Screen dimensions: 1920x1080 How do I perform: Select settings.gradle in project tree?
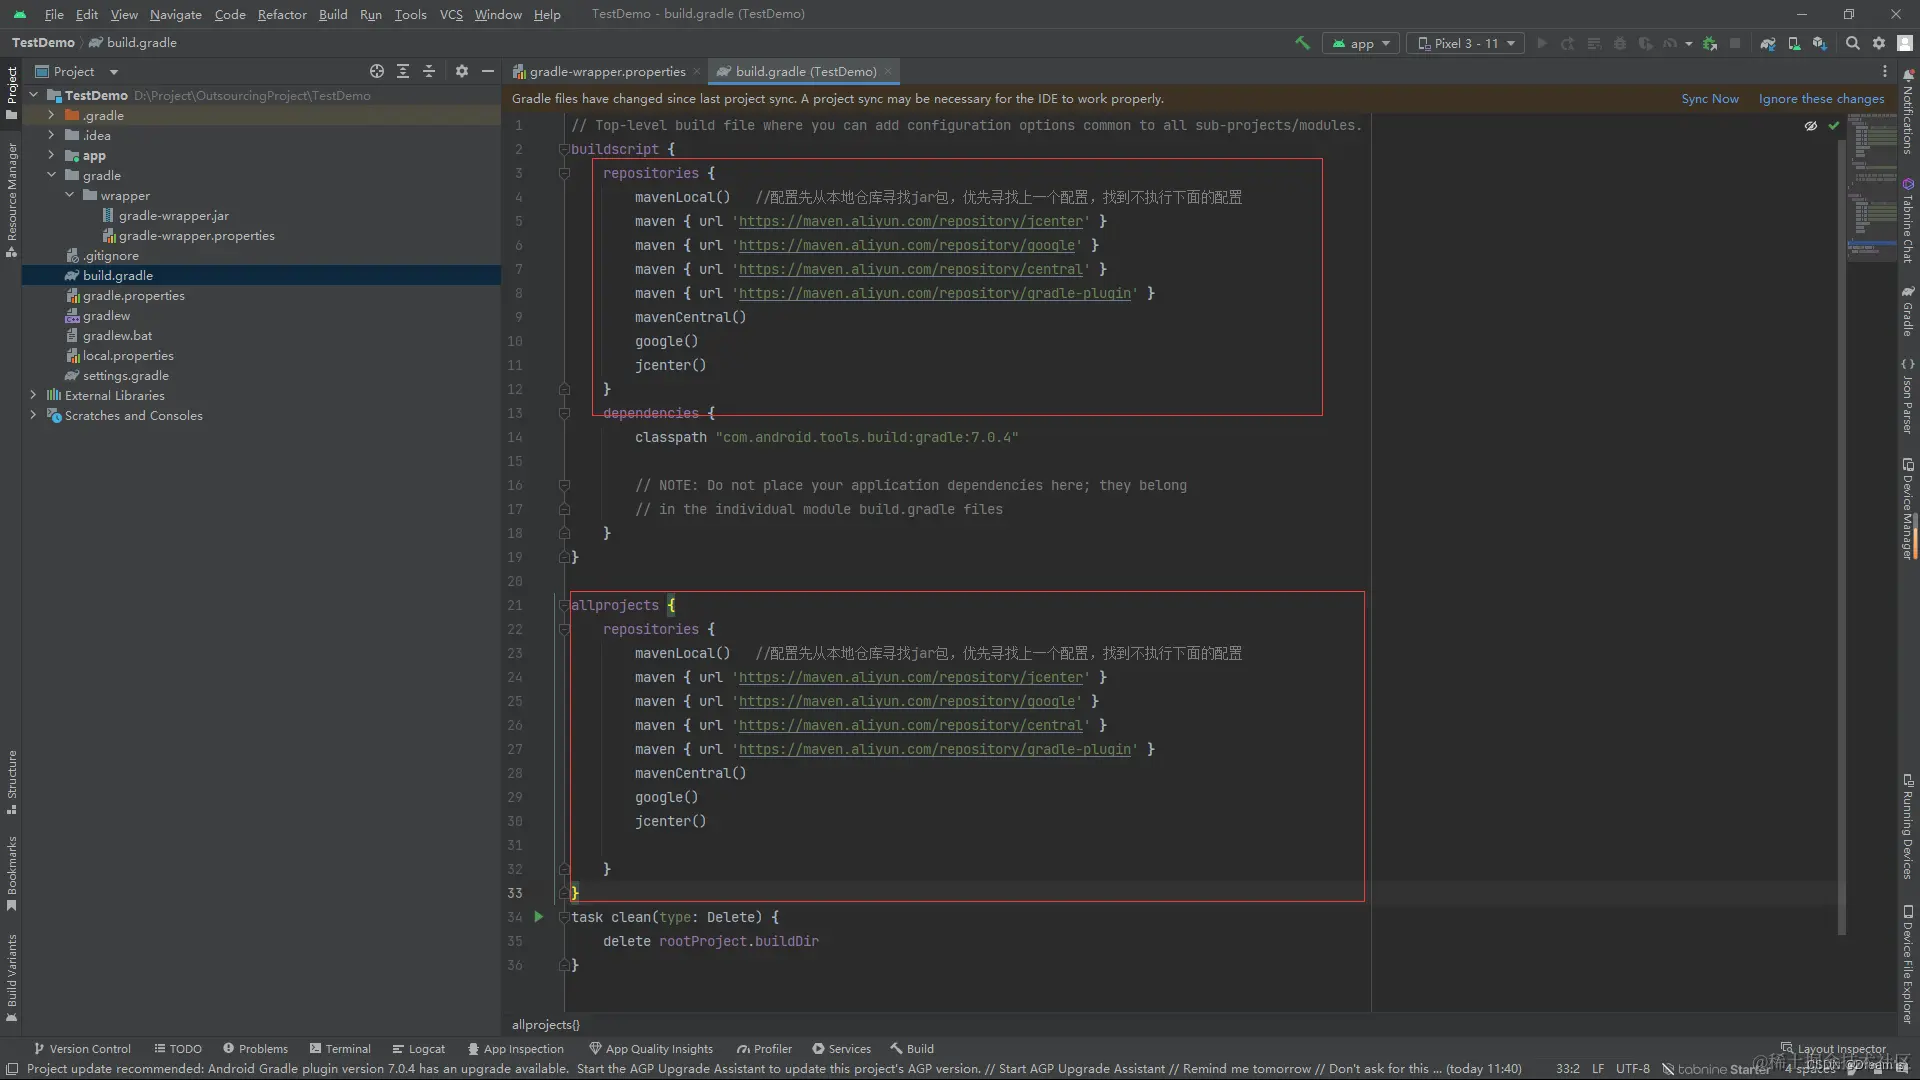[126, 375]
